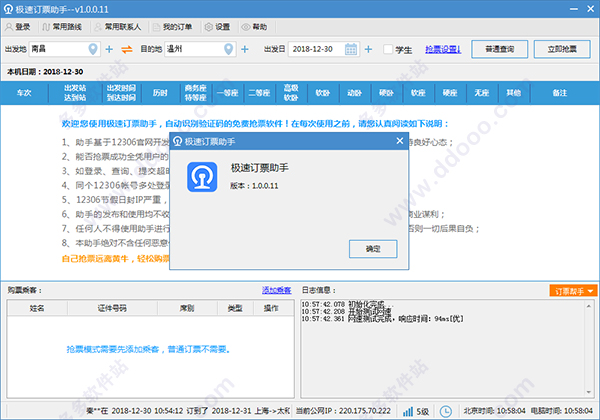
Task: Click 确定 in the version dialog
Action: click(373, 249)
